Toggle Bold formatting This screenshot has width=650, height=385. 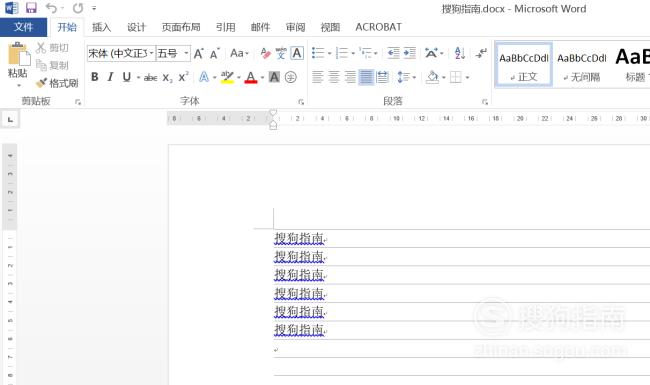[95, 77]
